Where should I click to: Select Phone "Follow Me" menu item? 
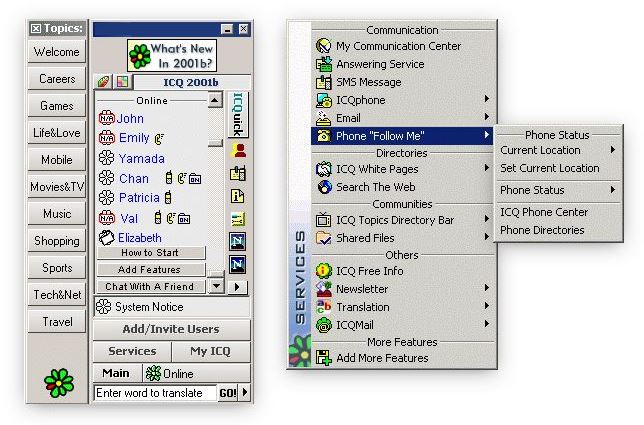402,136
